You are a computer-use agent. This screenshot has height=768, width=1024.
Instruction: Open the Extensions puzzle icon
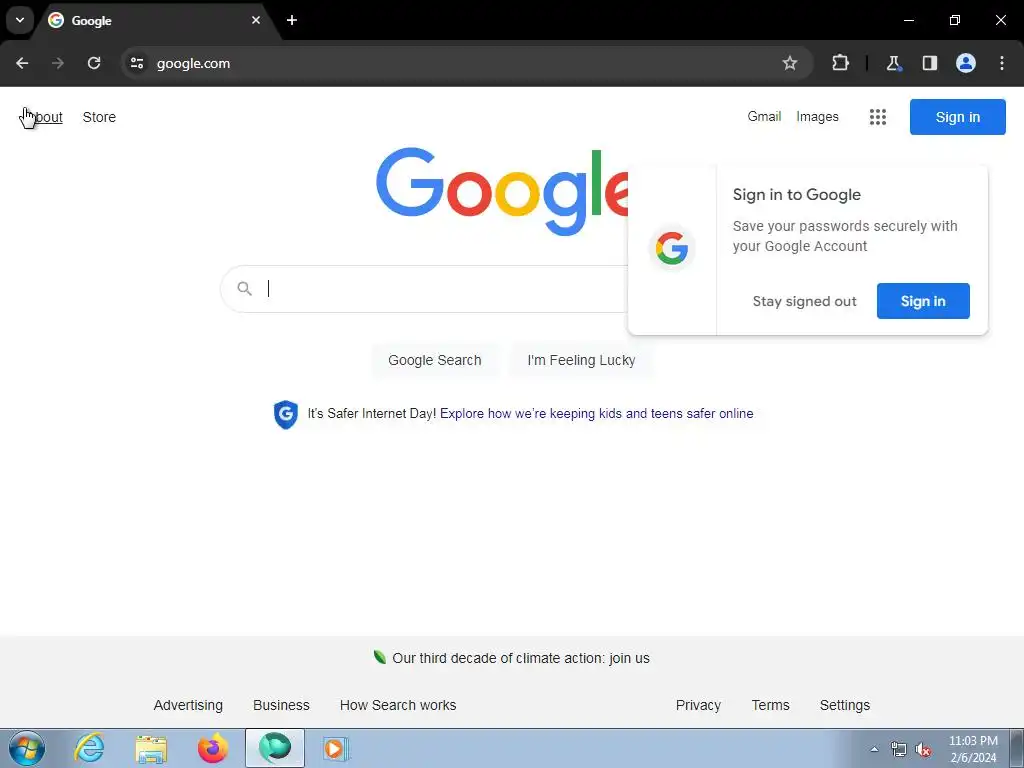[840, 63]
